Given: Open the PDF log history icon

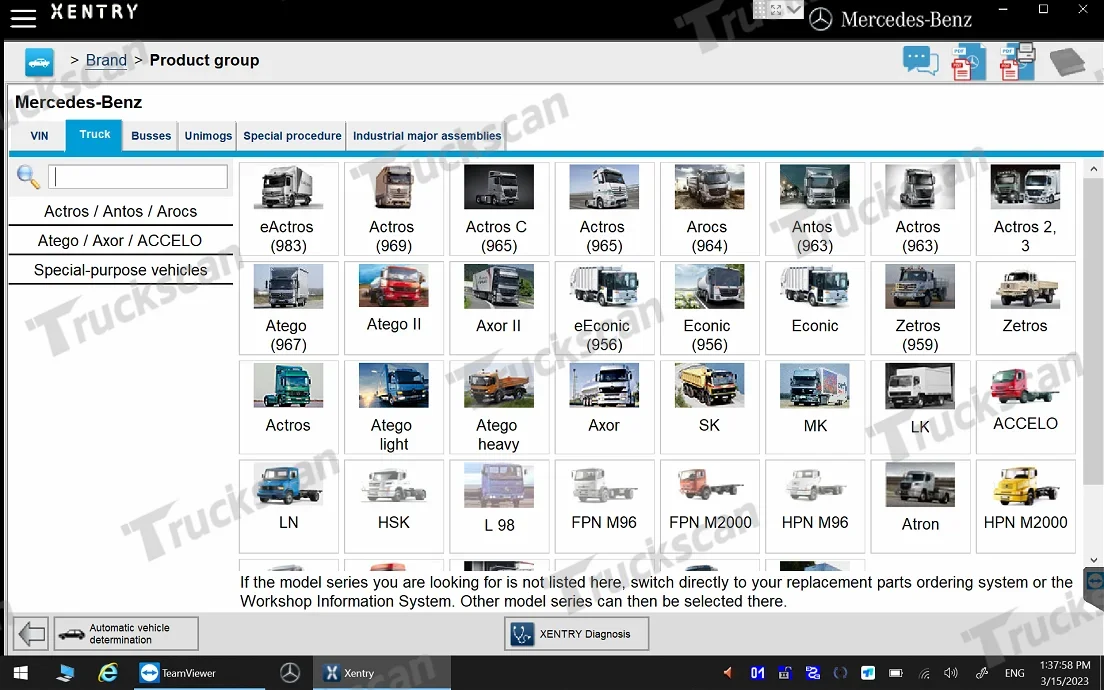Looking at the screenshot, I should pyautogui.click(x=969, y=61).
